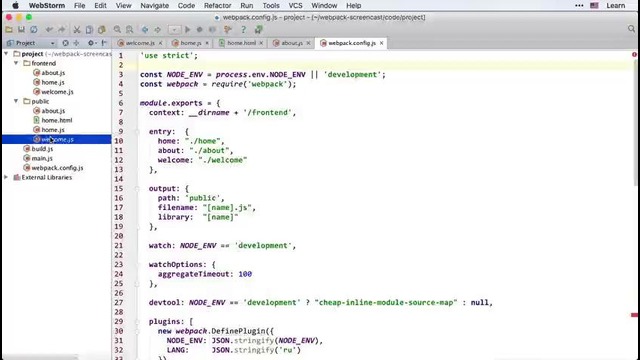Click the last green toolbar icon
The image size is (640, 360).
coord(258,29)
